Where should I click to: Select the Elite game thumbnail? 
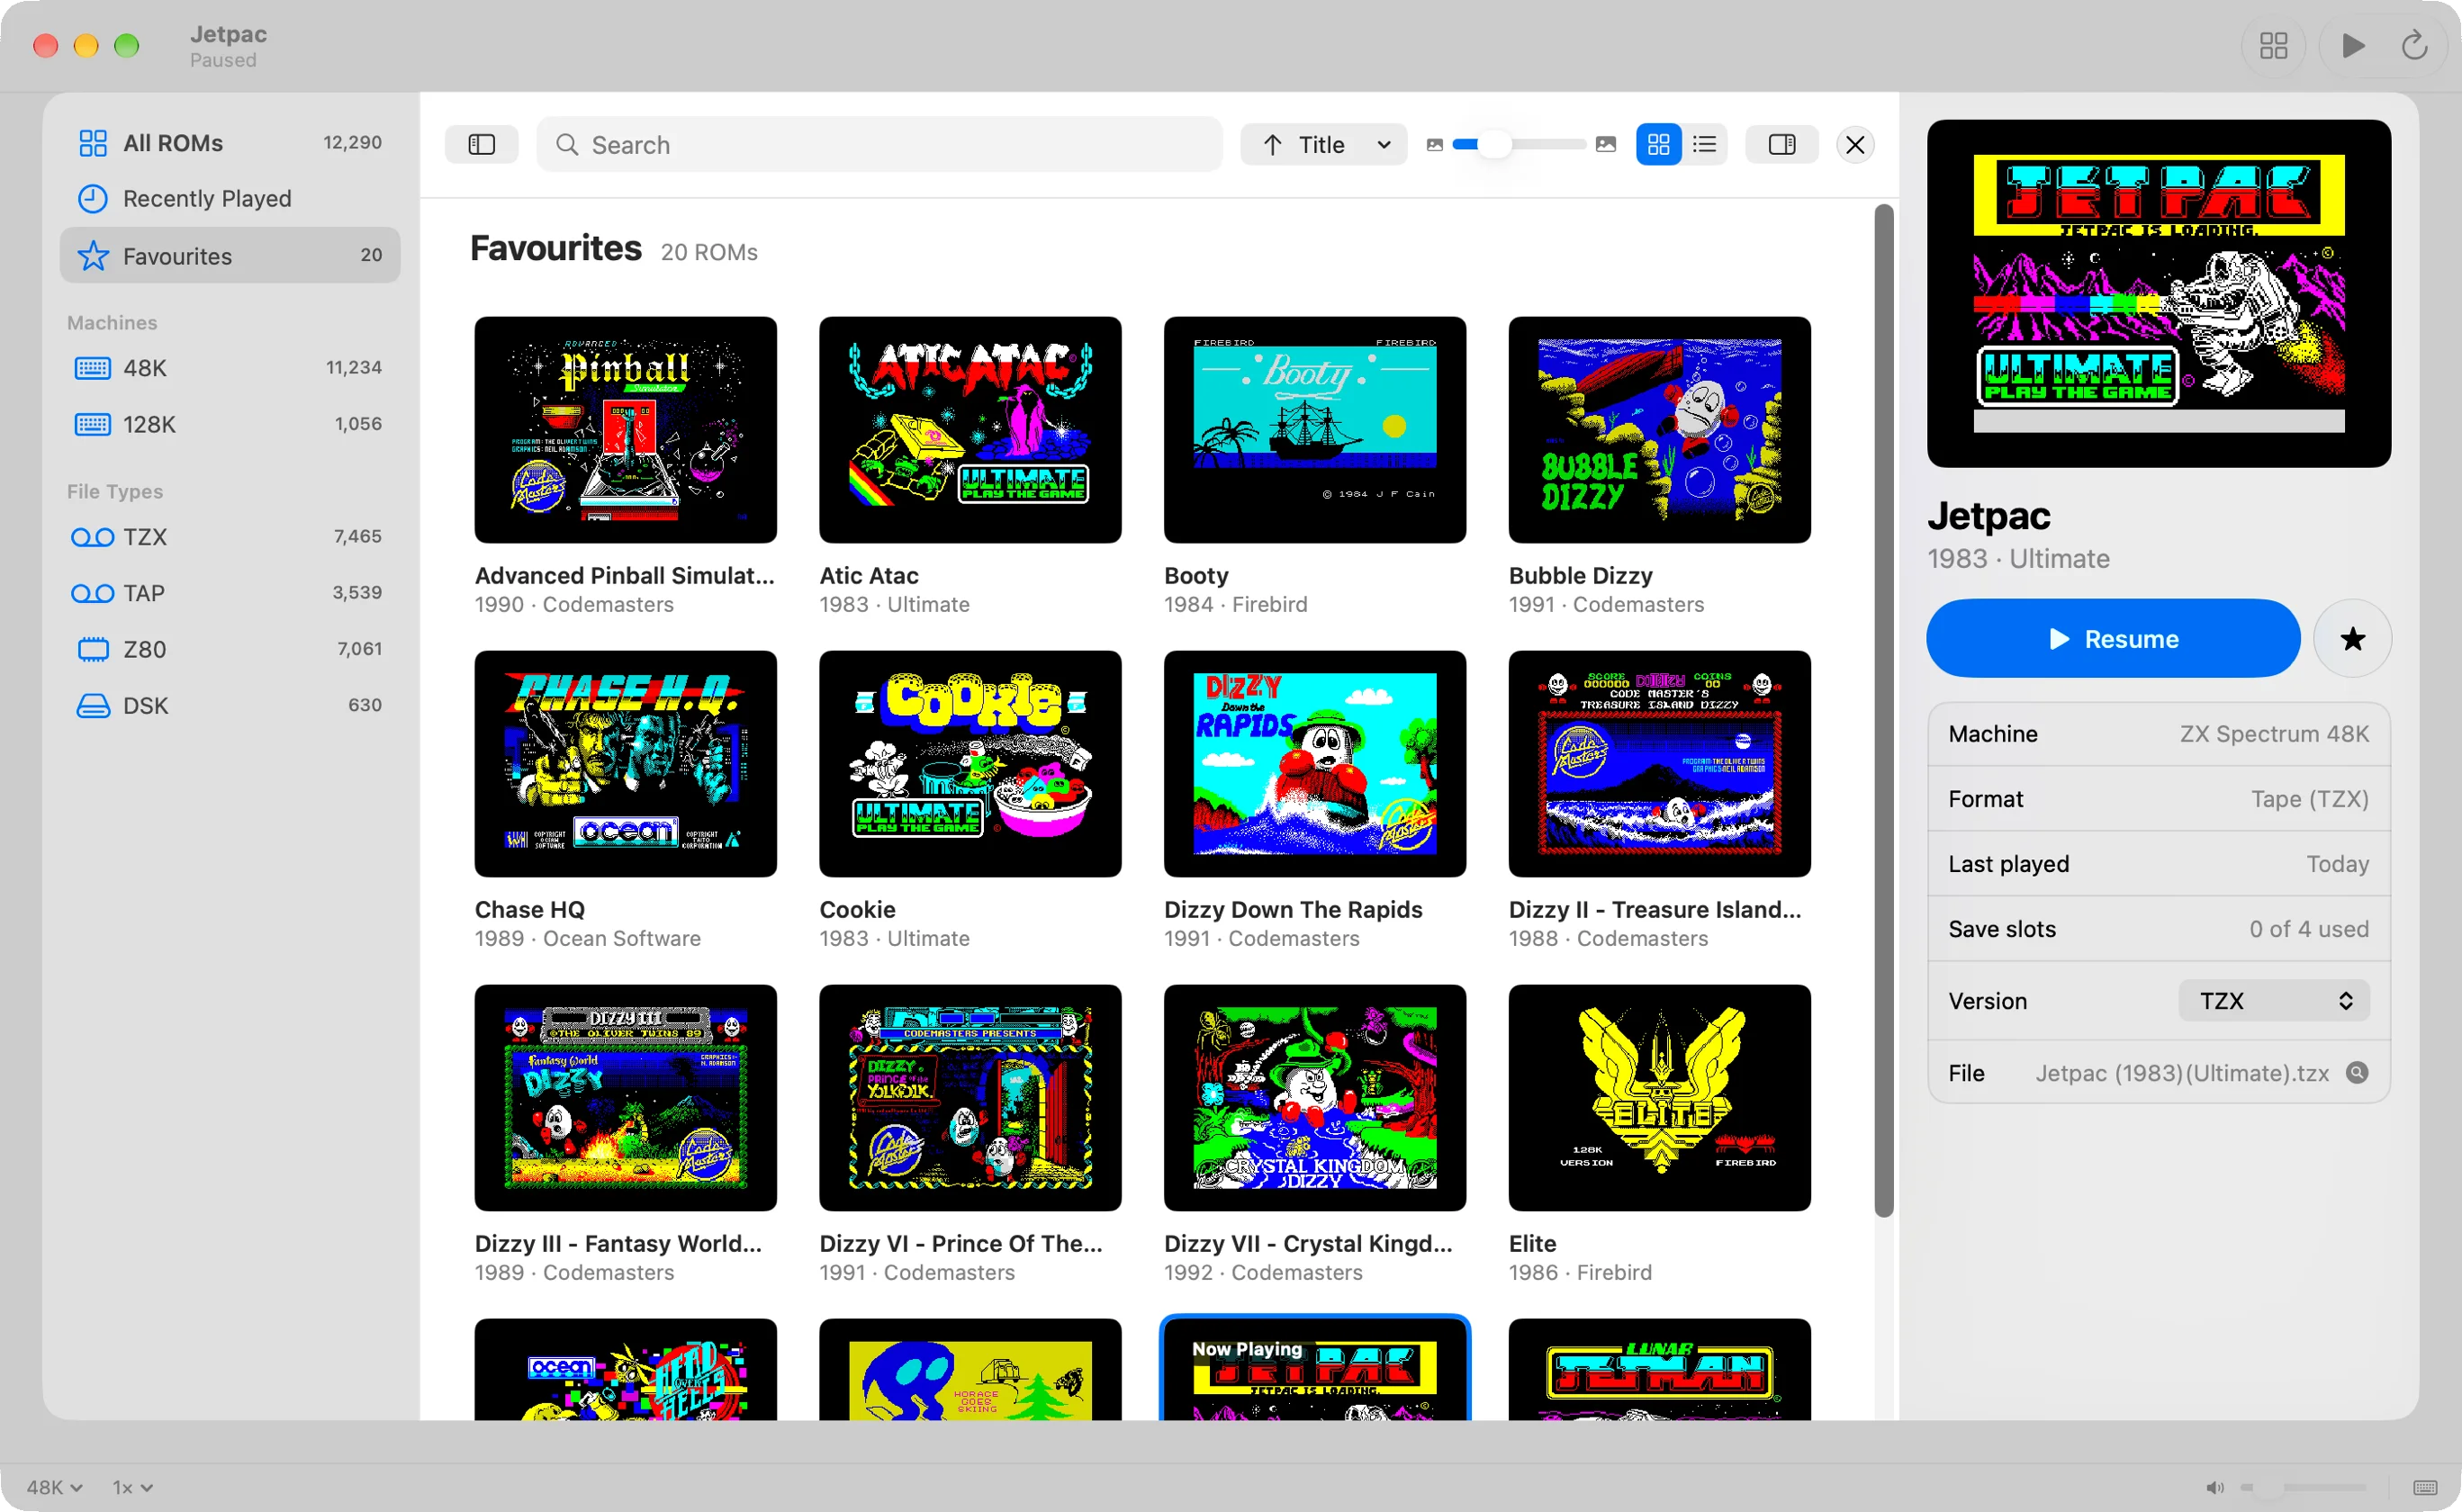pos(1659,1098)
